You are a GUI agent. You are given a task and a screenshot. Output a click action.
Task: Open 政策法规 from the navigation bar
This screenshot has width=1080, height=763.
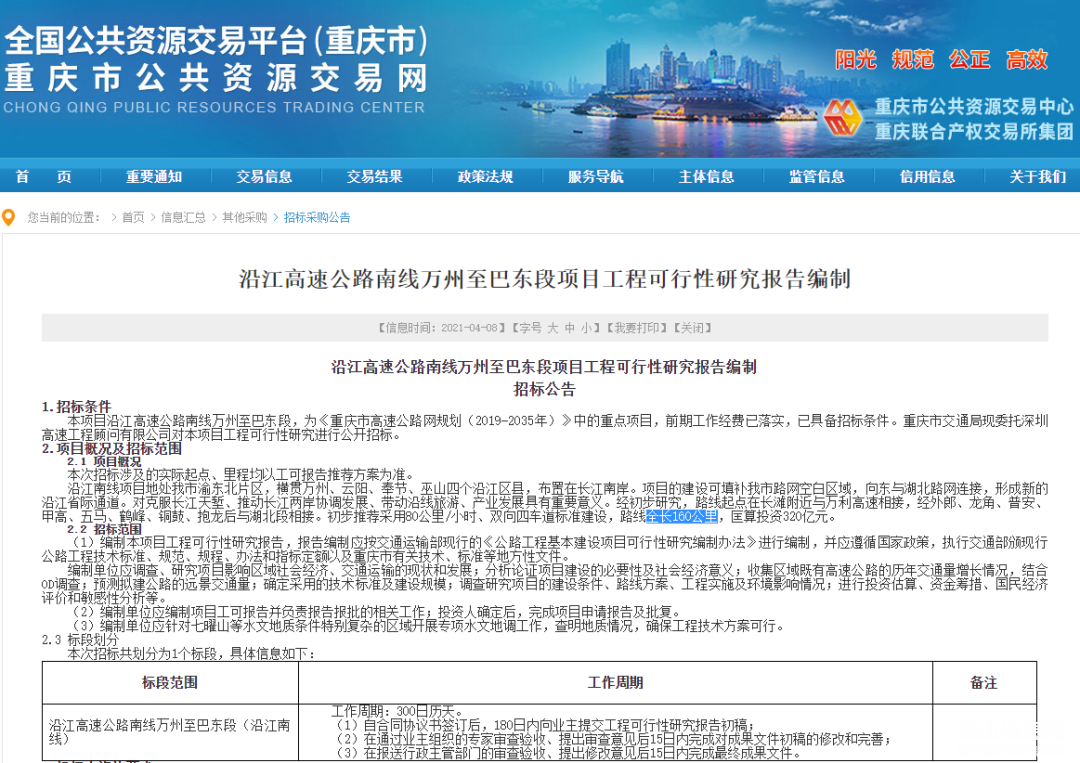[485, 177]
